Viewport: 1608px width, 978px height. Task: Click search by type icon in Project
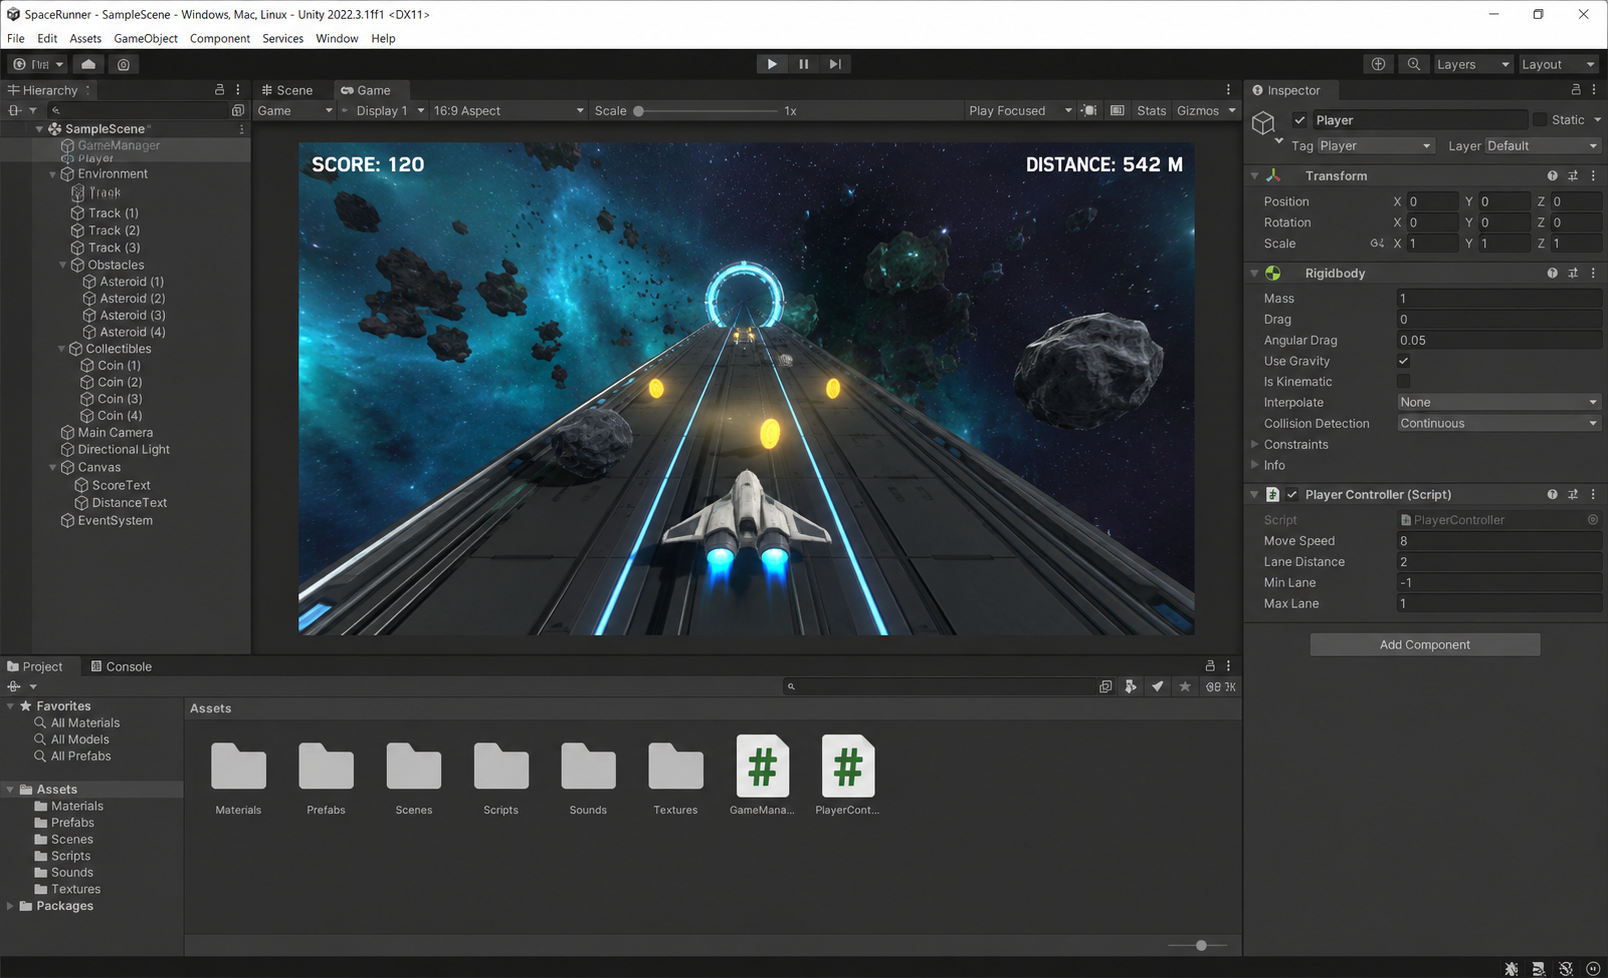click(x=1130, y=687)
